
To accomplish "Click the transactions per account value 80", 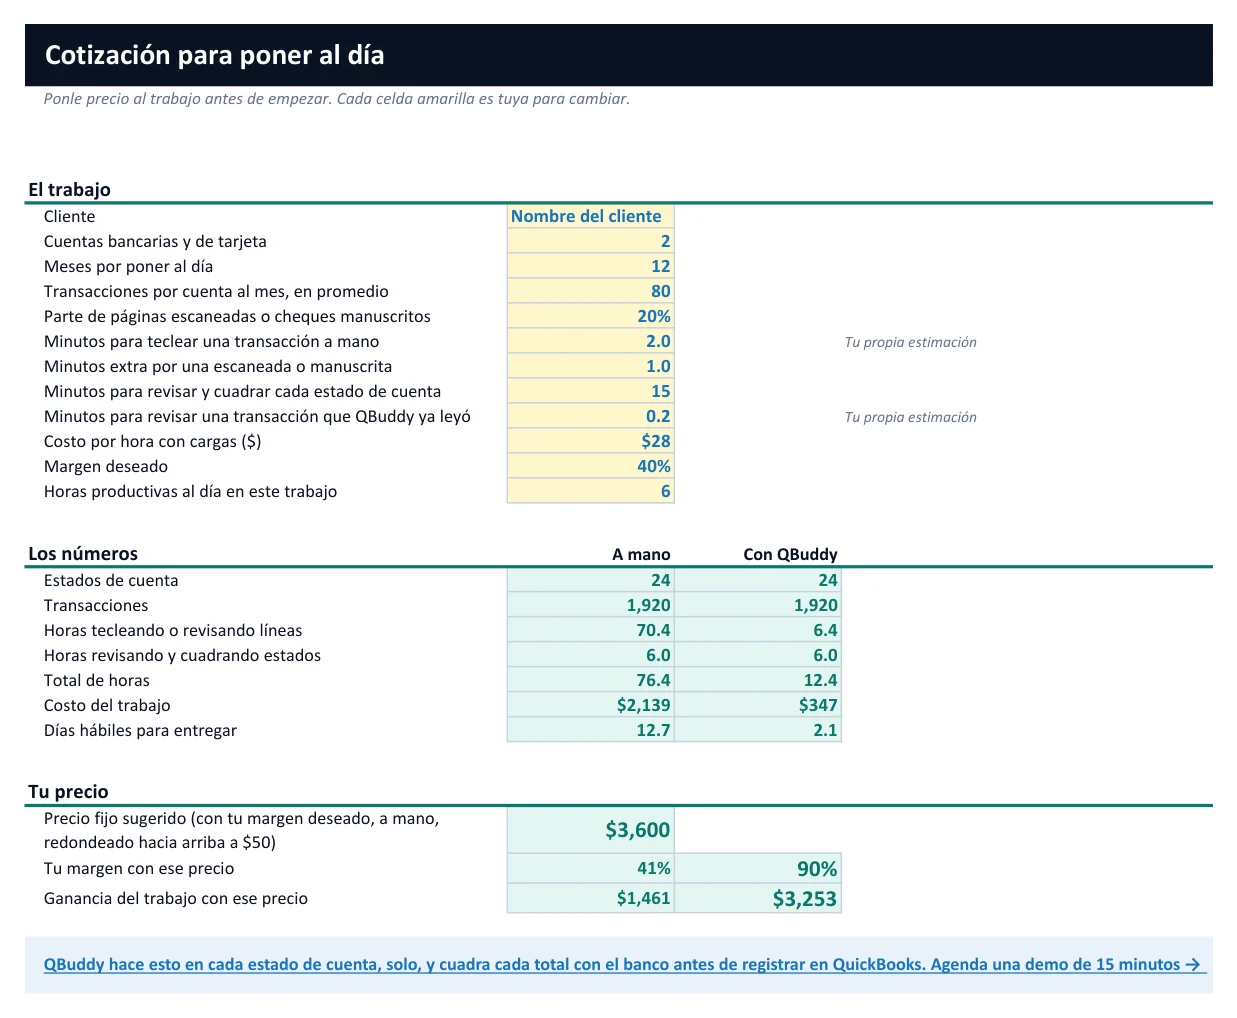I will [x=591, y=291].
